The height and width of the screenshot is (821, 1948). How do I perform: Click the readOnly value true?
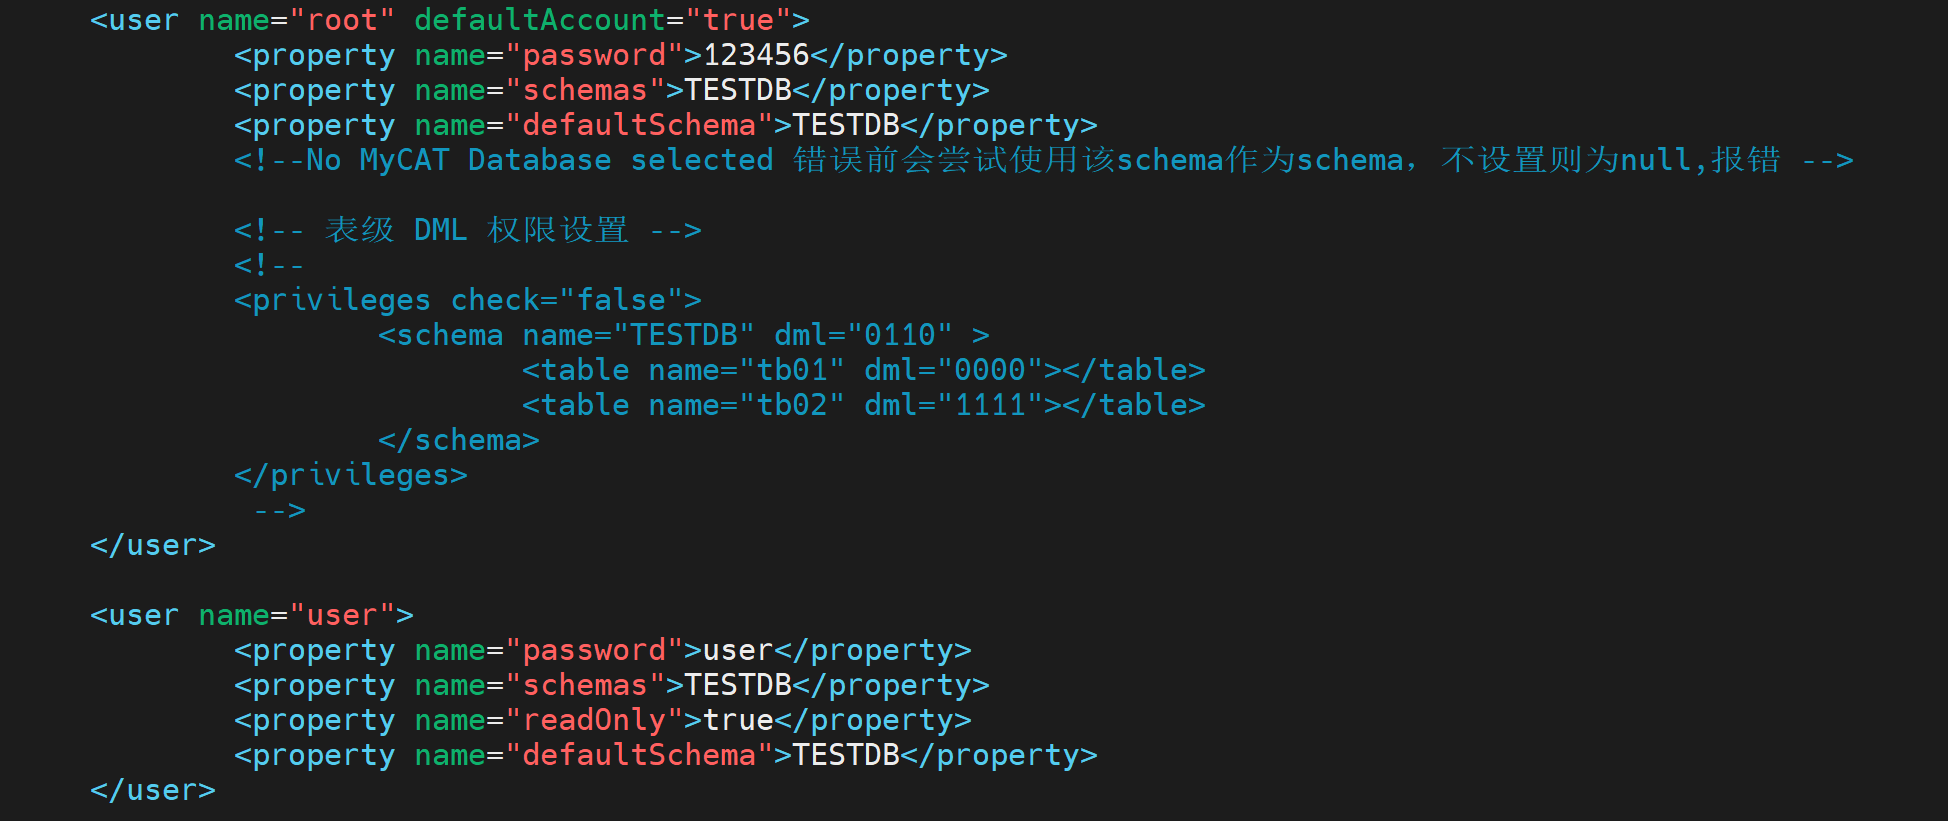(738, 720)
